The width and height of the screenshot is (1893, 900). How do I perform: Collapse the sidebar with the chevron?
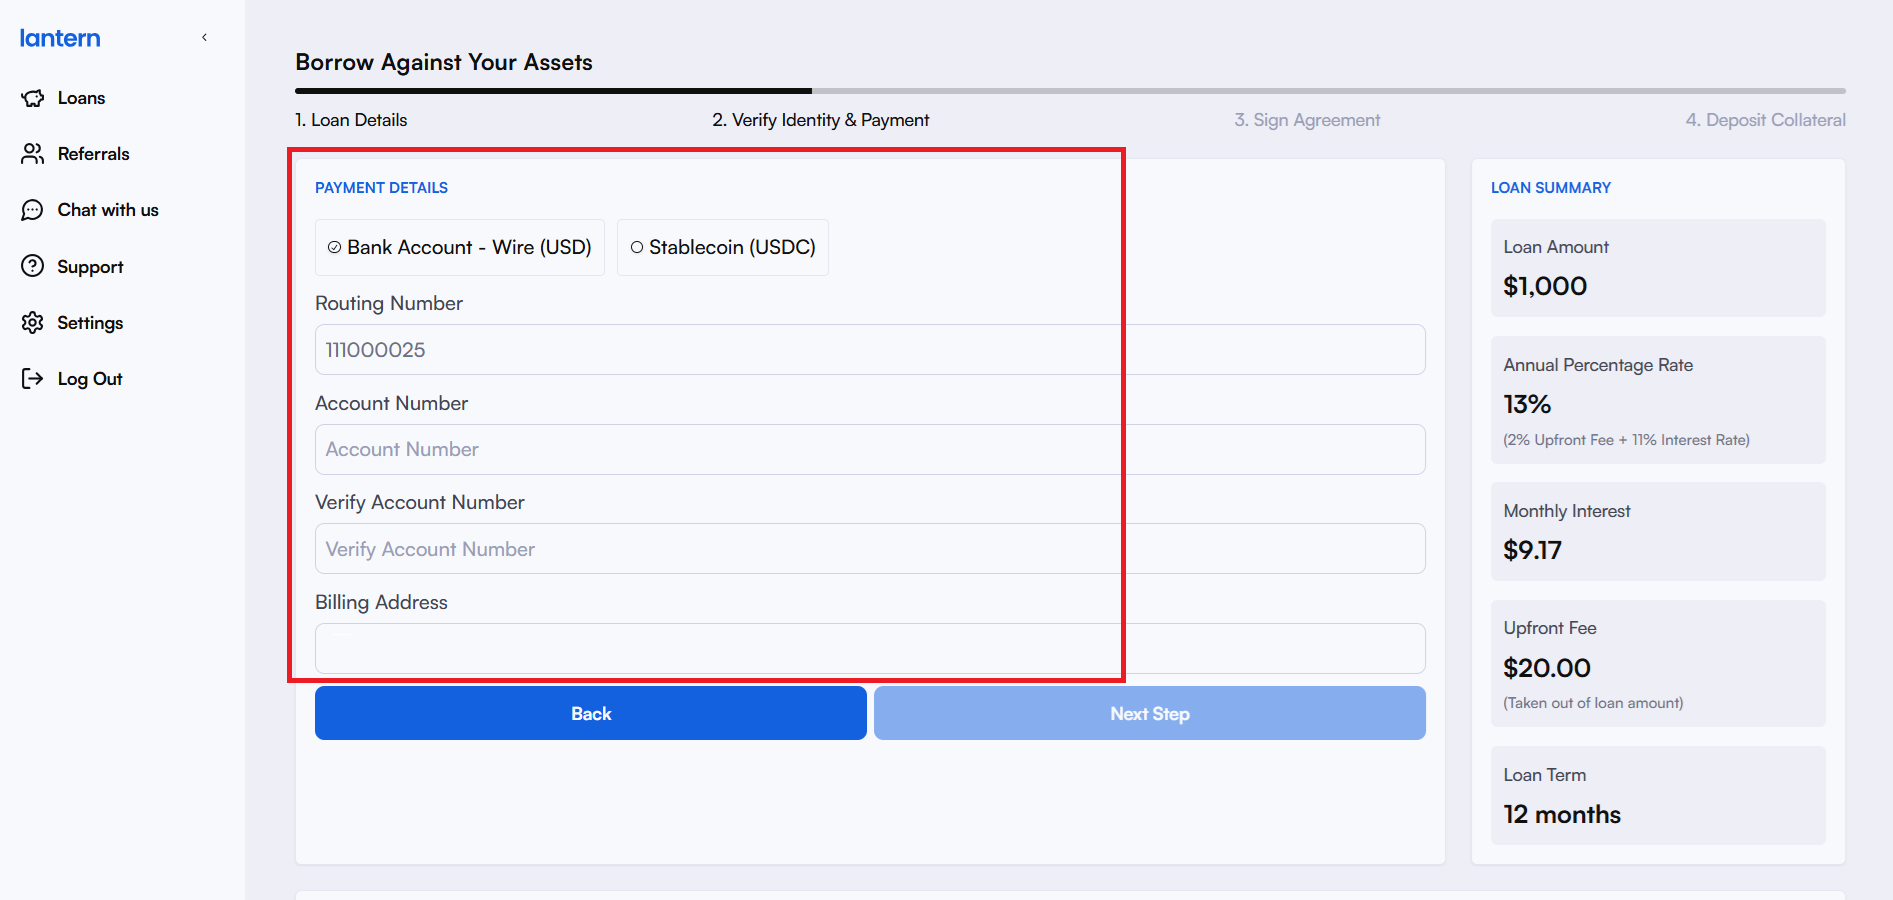[204, 36]
